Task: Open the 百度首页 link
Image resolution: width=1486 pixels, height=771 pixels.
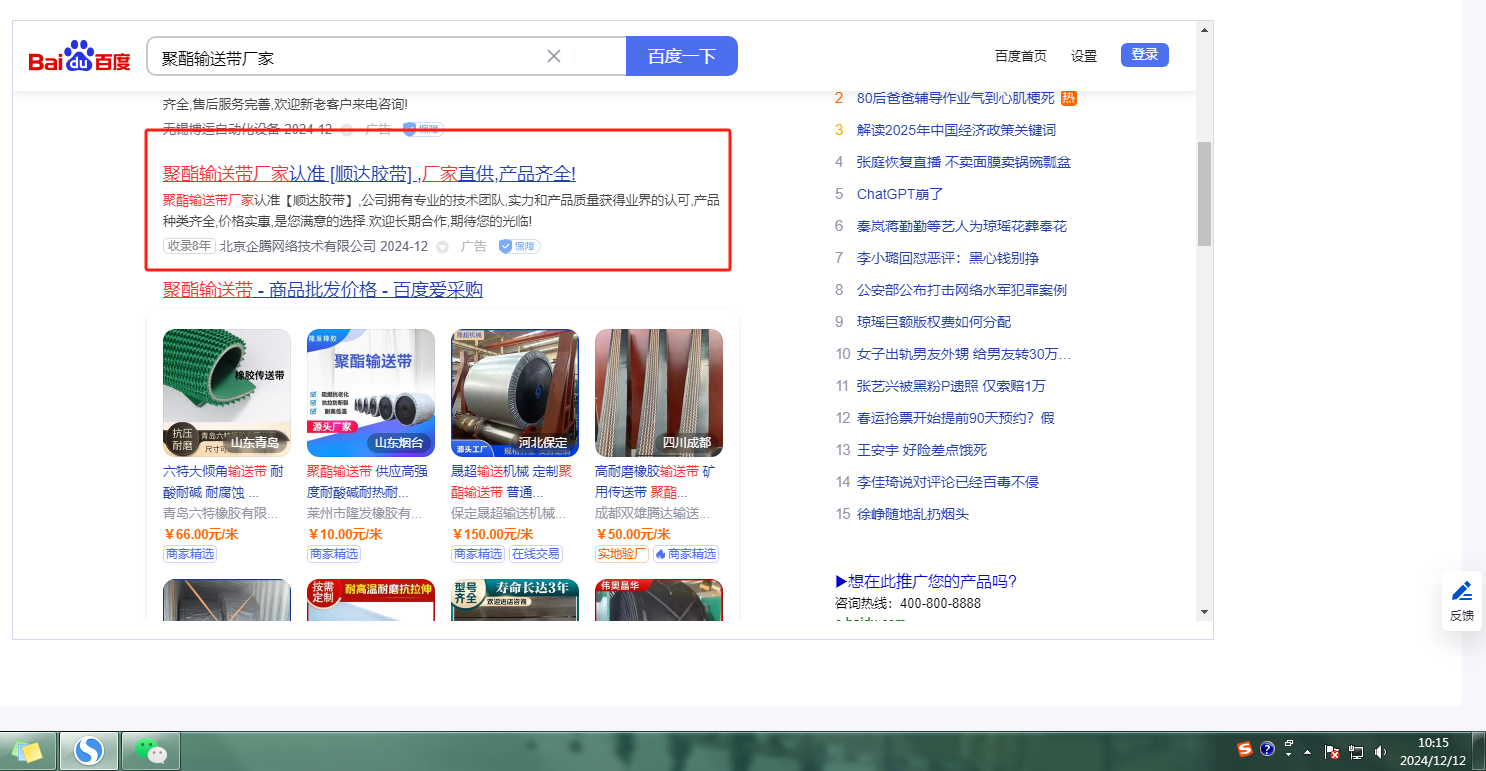Action: [x=1021, y=56]
